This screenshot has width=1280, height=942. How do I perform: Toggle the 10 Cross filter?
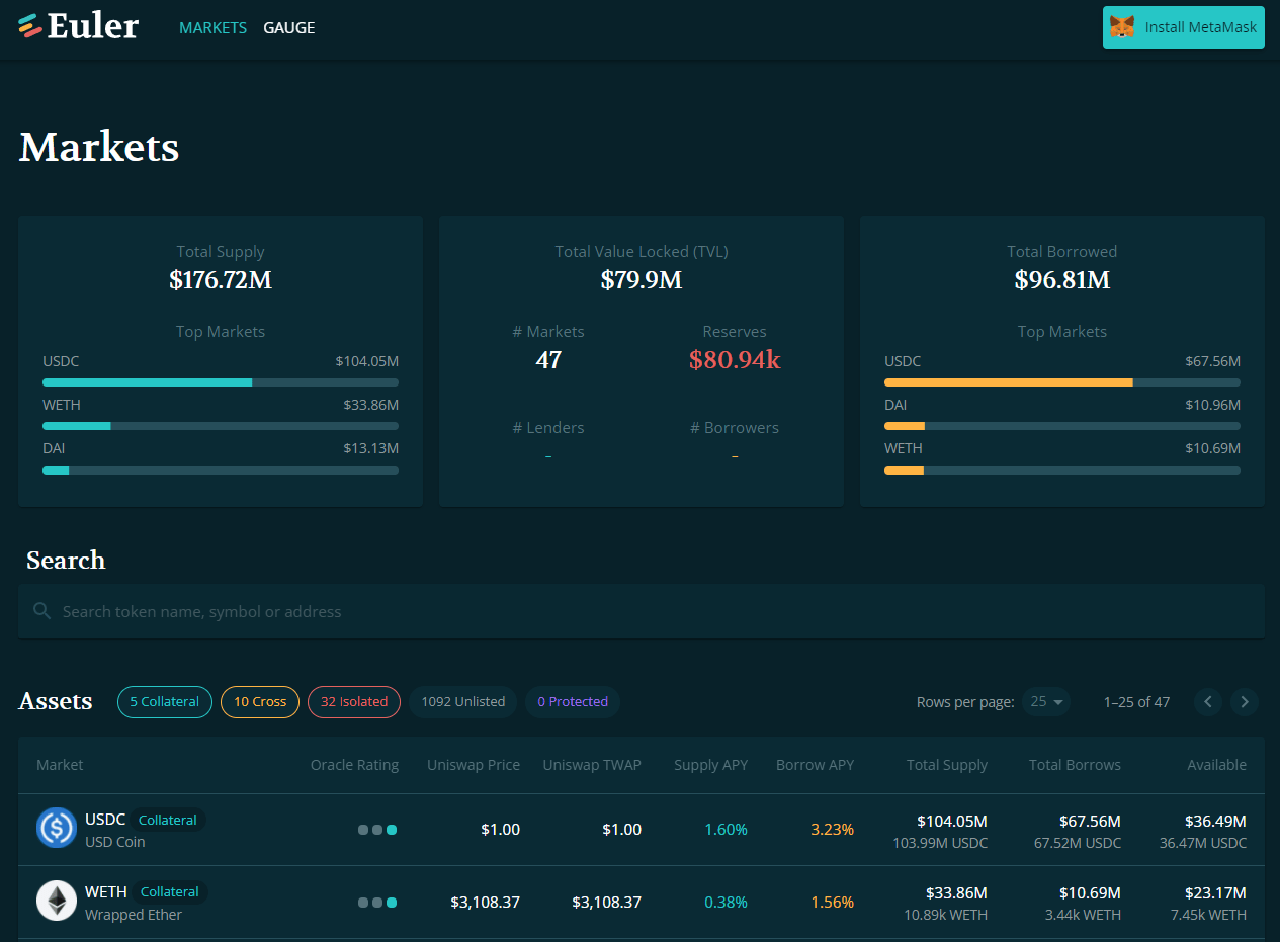tap(260, 701)
